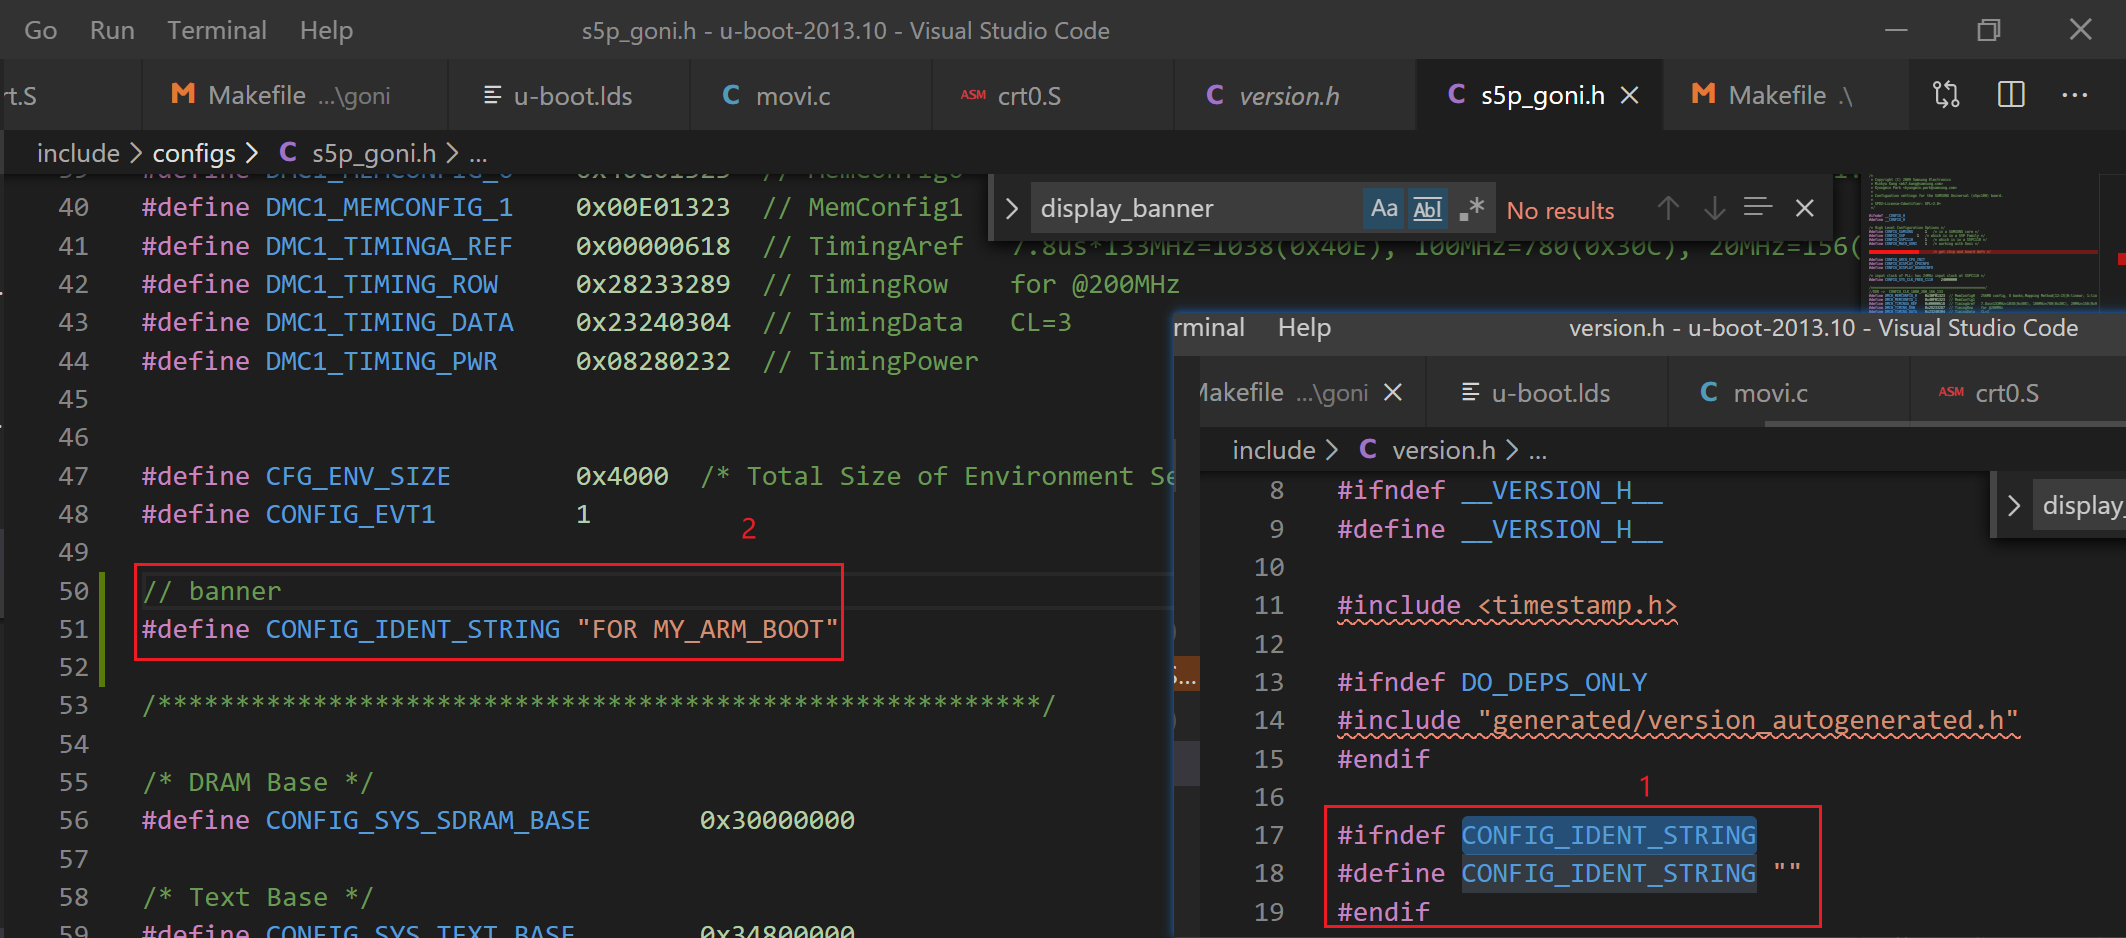Expand replace in version.h find widget
The width and height of the screenshot is (2126, 938).
[2014, 505]
